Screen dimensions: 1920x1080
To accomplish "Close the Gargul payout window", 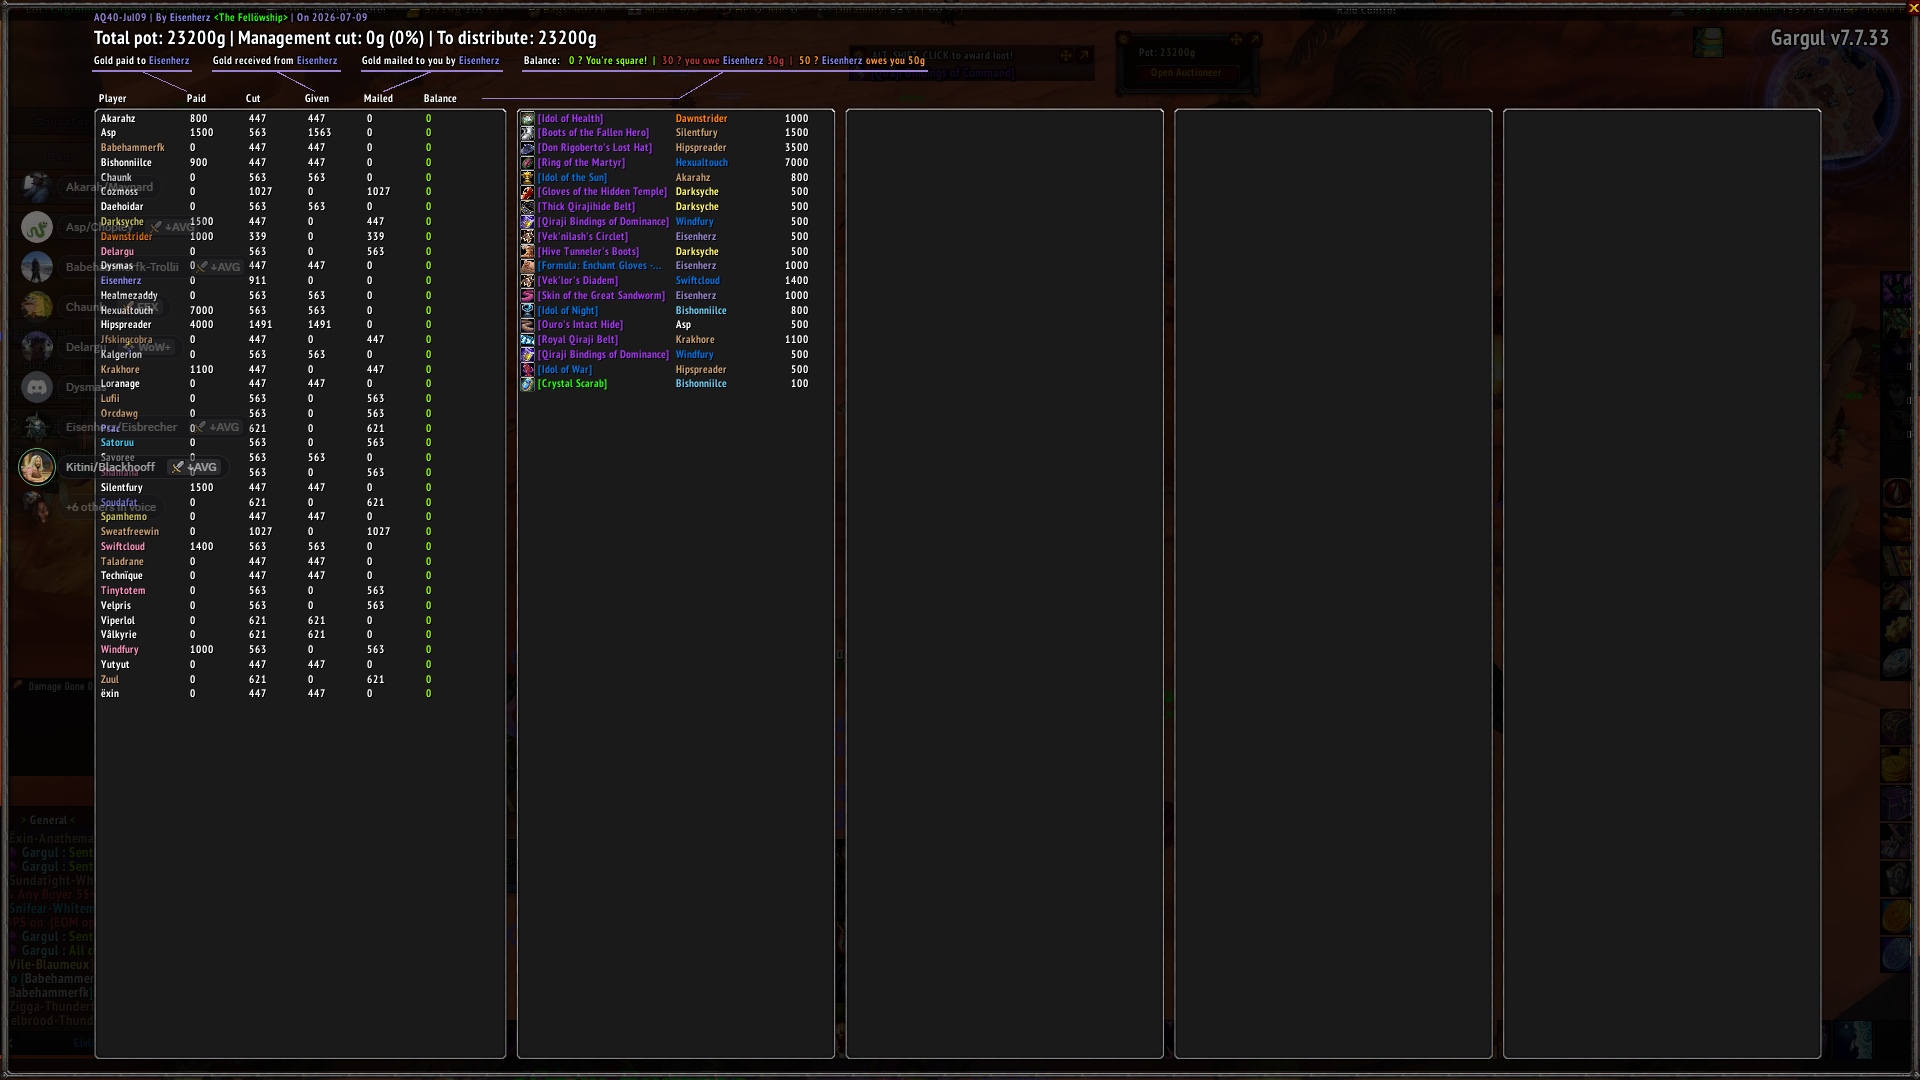I will click(x=1913, y=7).
